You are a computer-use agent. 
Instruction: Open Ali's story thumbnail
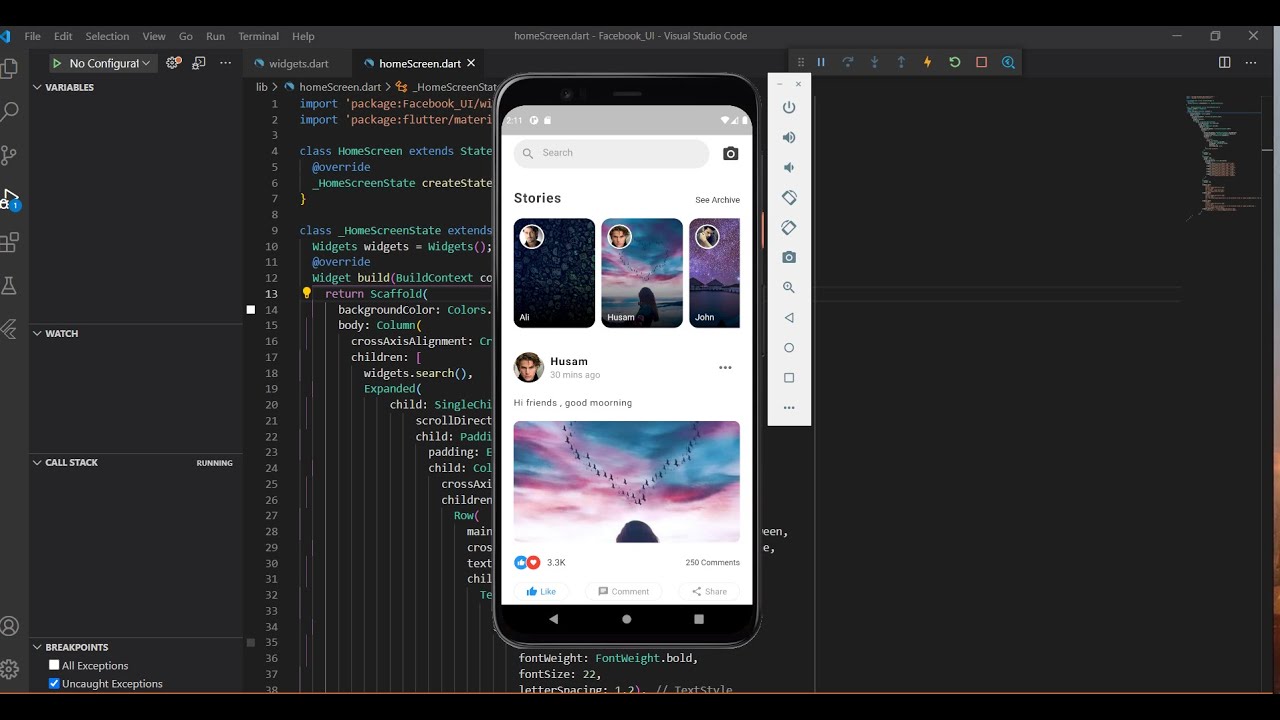pyautogui.click(x=554, y=273)
